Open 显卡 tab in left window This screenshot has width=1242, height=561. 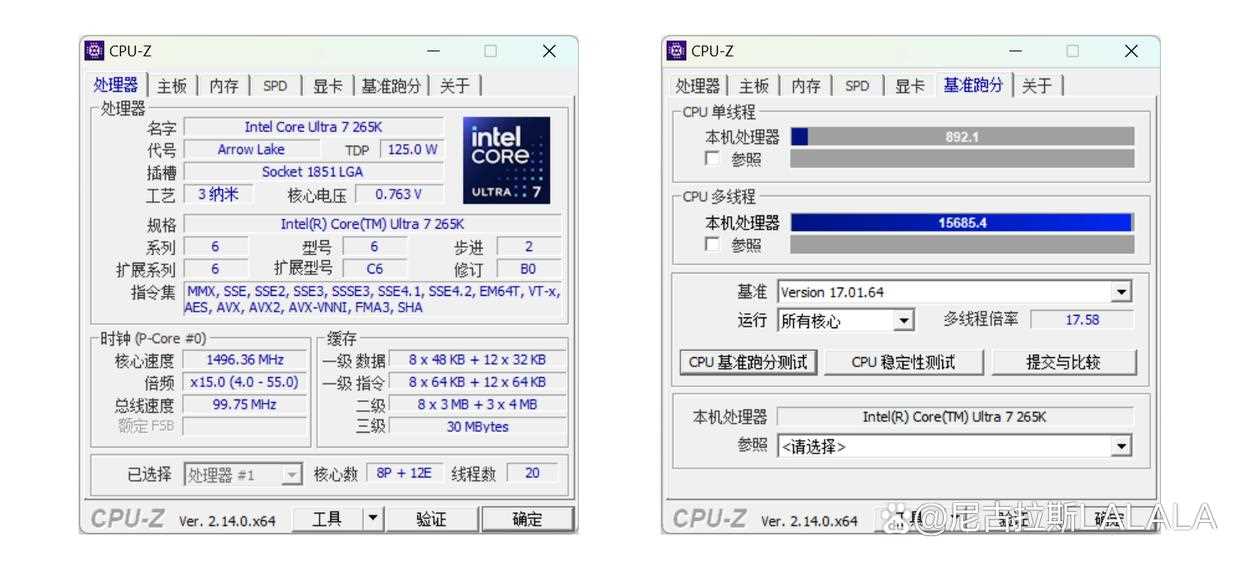pyautogui.click(x=328, y=86)
